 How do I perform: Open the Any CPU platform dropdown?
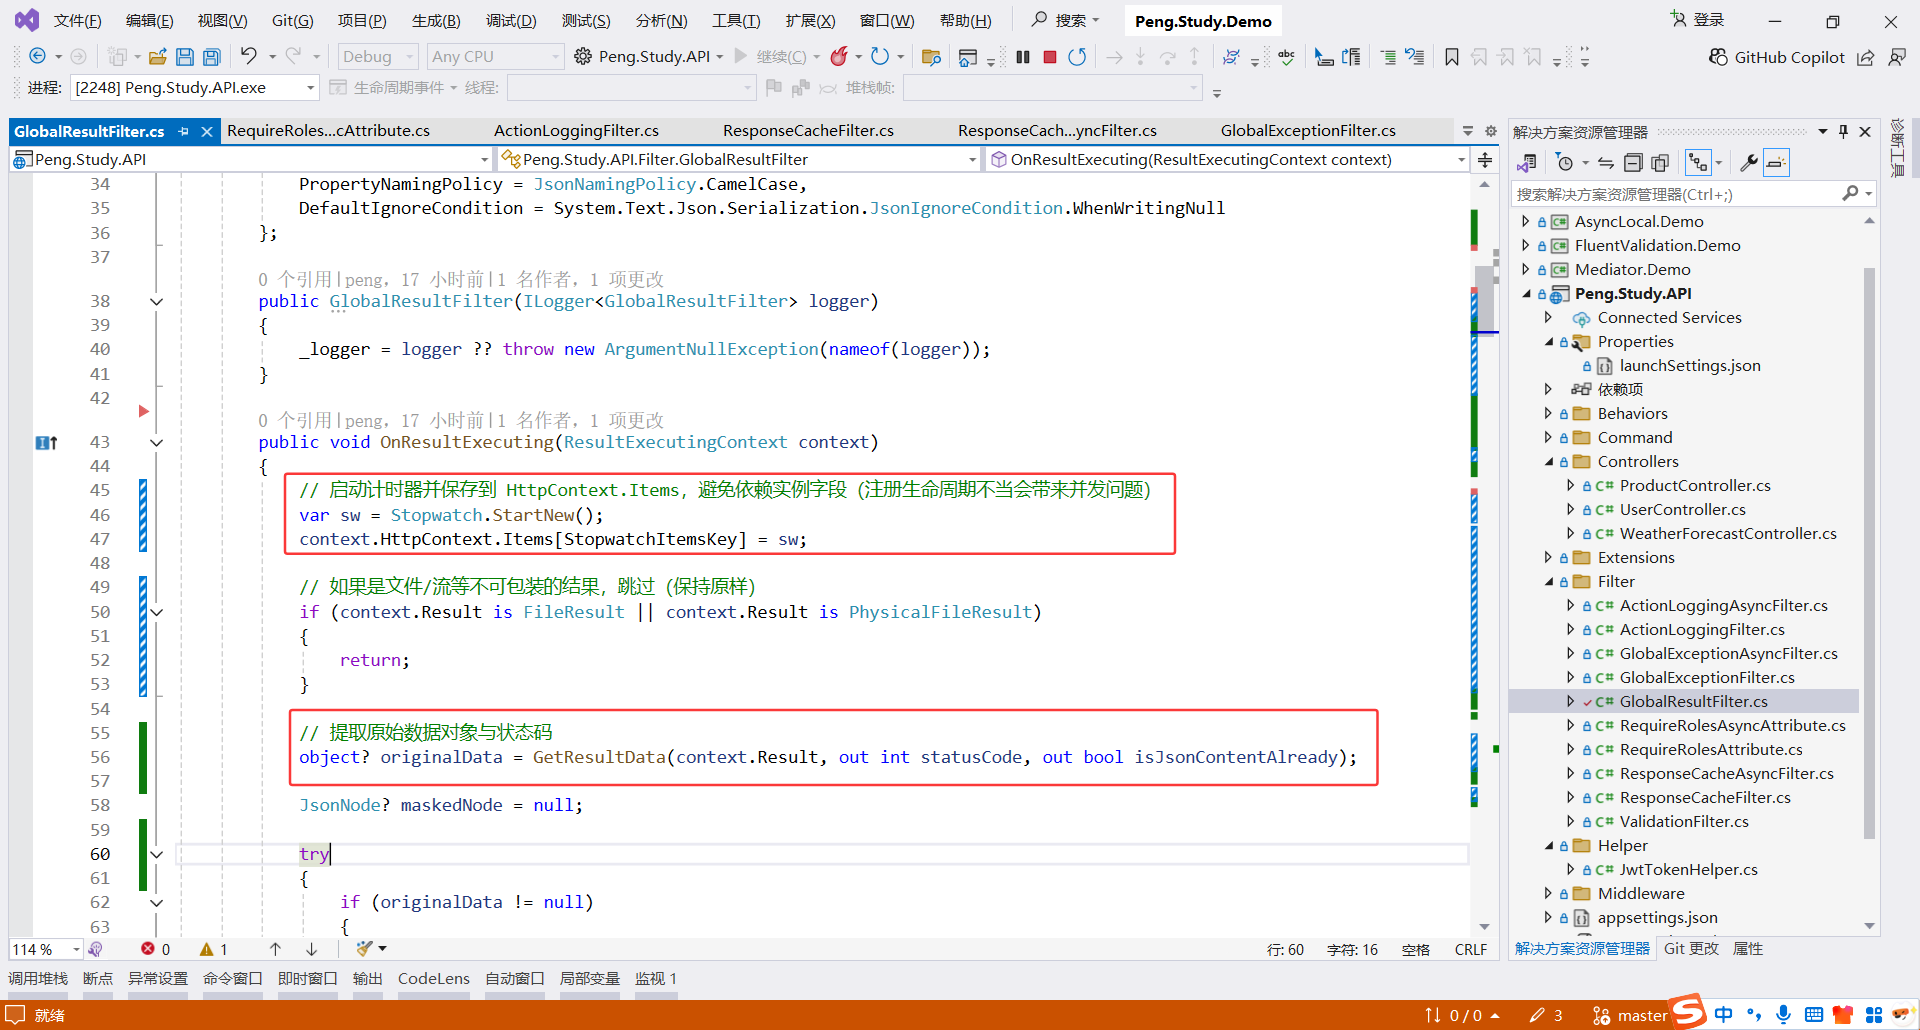495,57
